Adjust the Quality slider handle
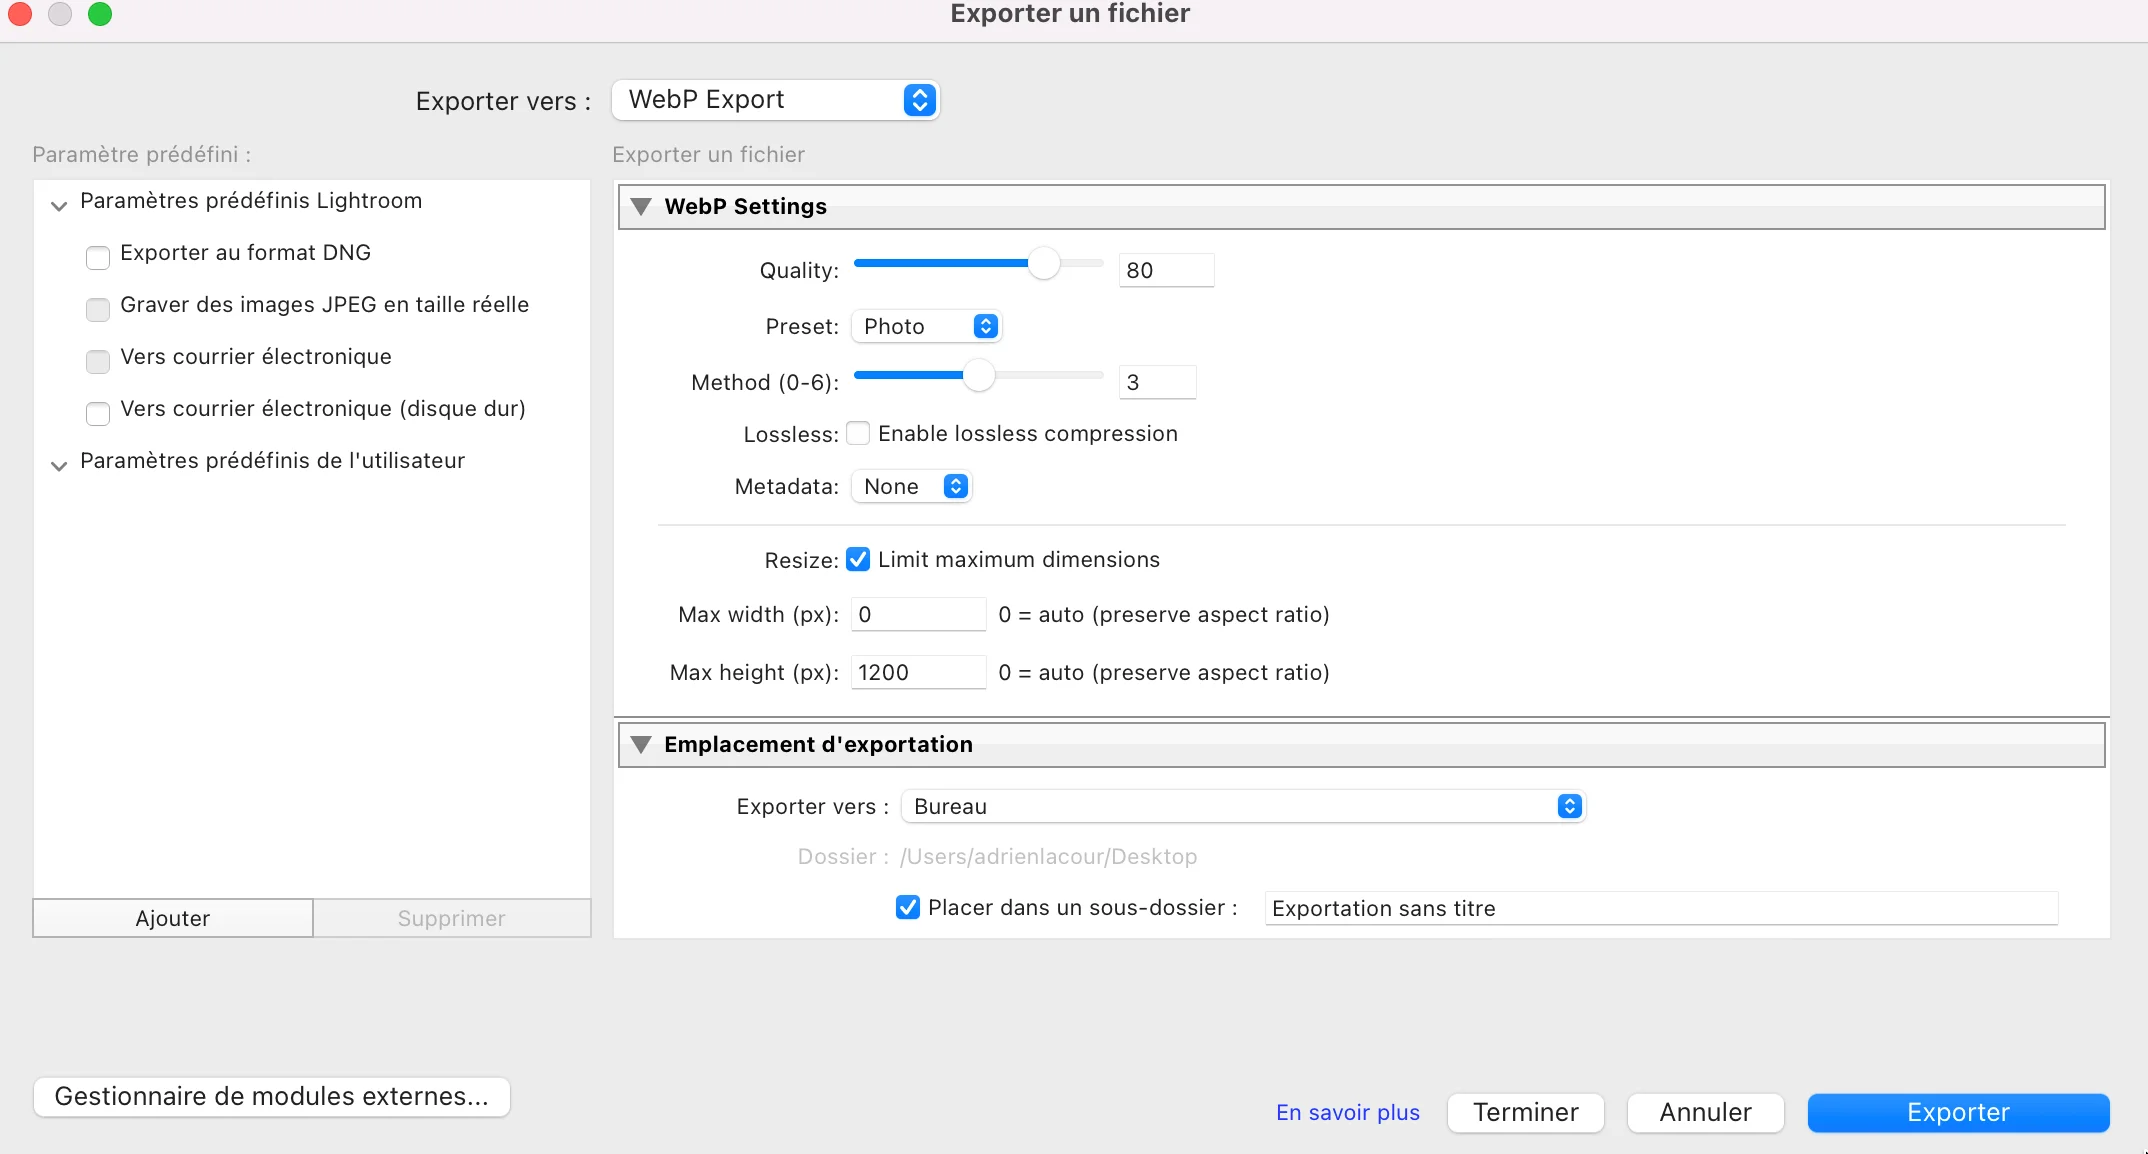 click(x=1046, y=263)
